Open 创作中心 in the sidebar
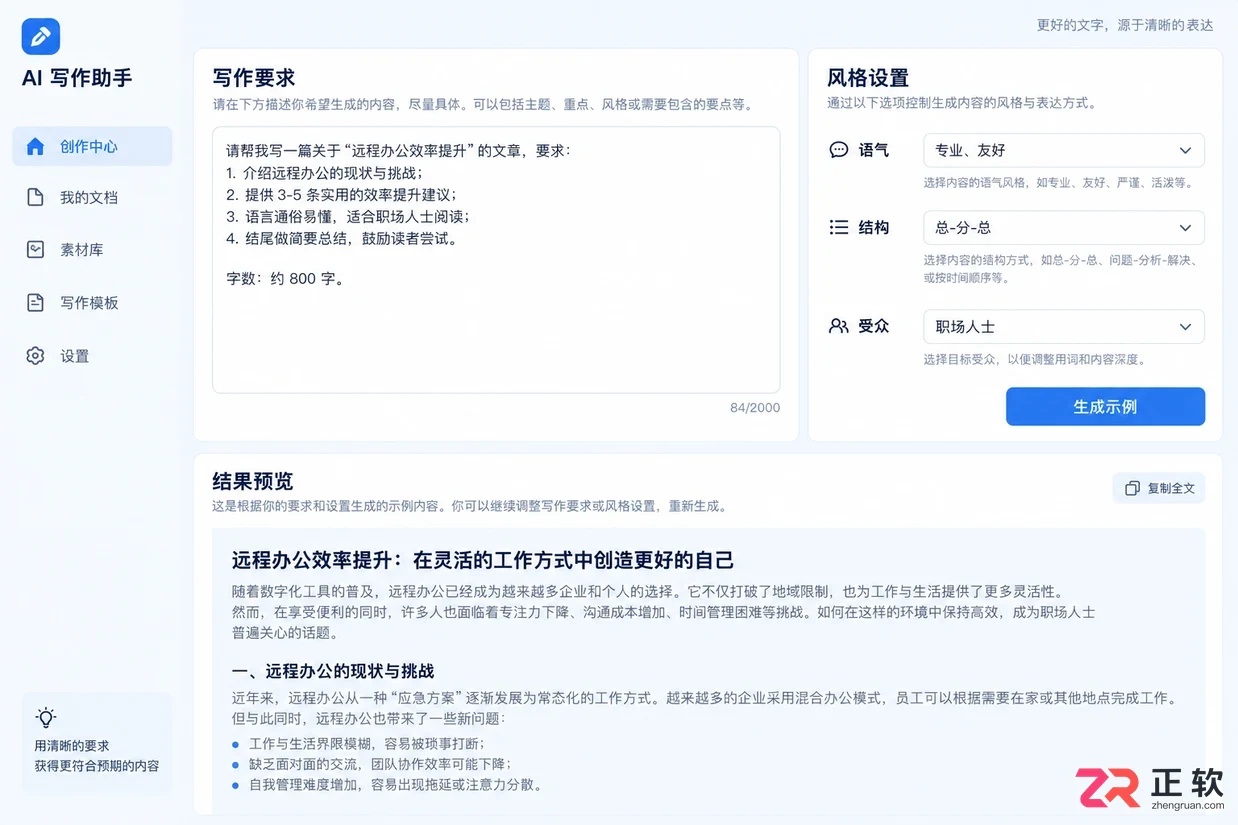1238x825 pixels. pyautogui.click(x=92, y=146)
